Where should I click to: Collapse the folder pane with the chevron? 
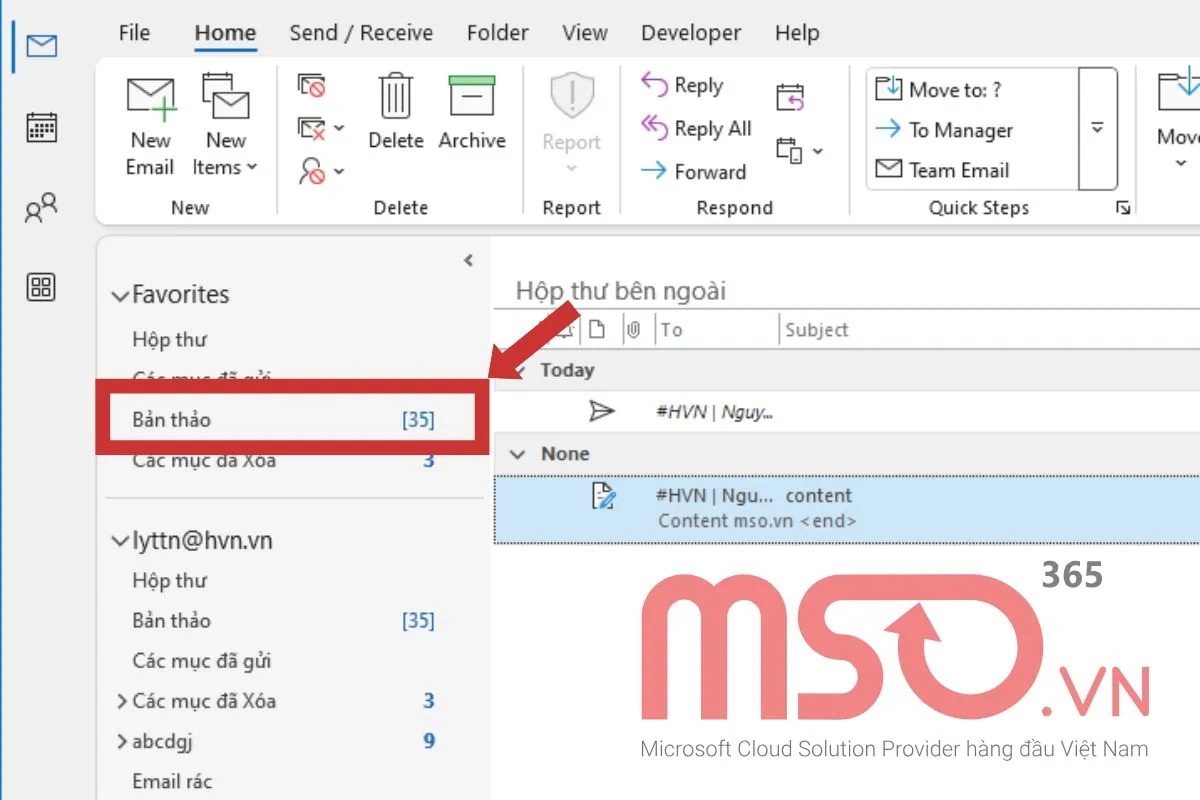pos(468,259)
